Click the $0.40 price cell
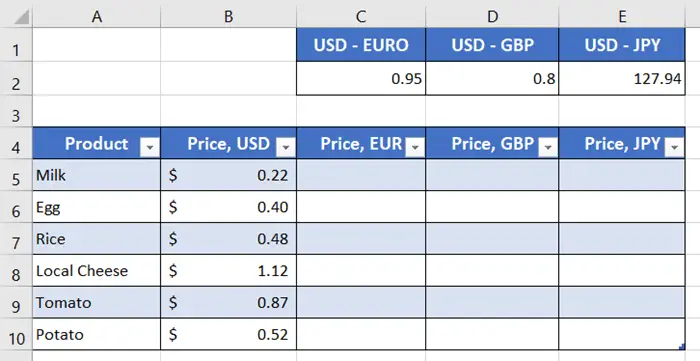700x361 pixels. point(229,207)
